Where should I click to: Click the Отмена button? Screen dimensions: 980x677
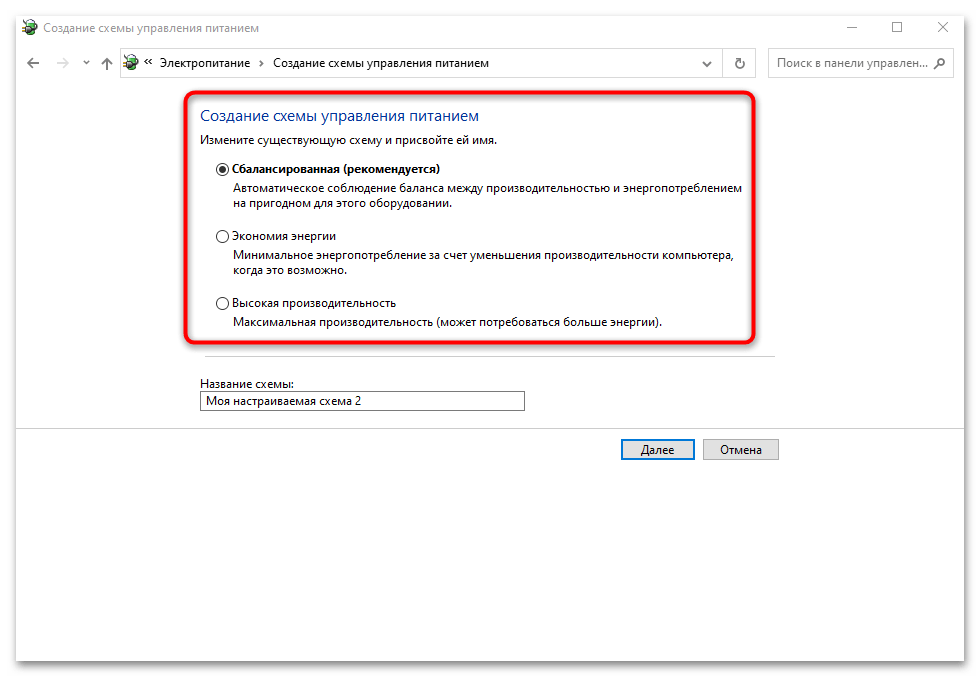(x=741, y=449)
